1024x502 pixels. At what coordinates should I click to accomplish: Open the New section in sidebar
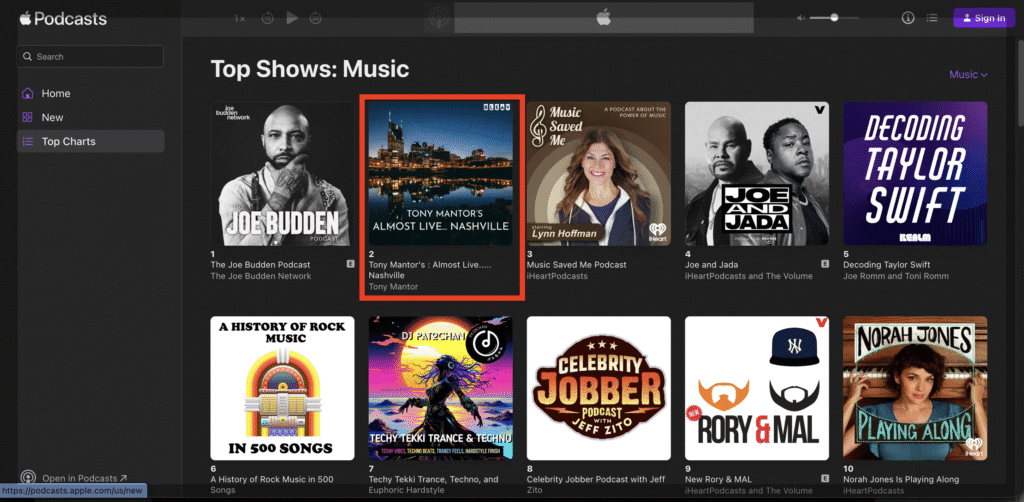point(52,117)
